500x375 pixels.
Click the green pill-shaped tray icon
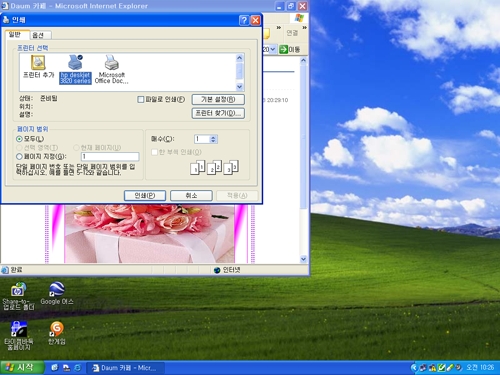(x=450, y=368)
